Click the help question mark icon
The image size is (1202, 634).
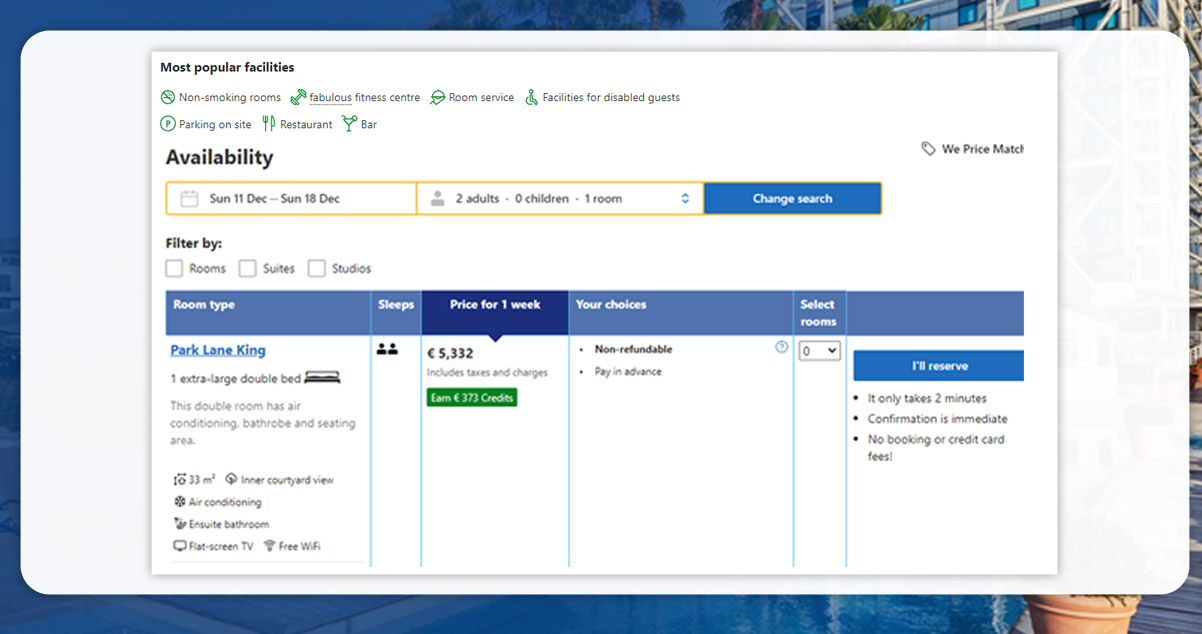point(782,347)
